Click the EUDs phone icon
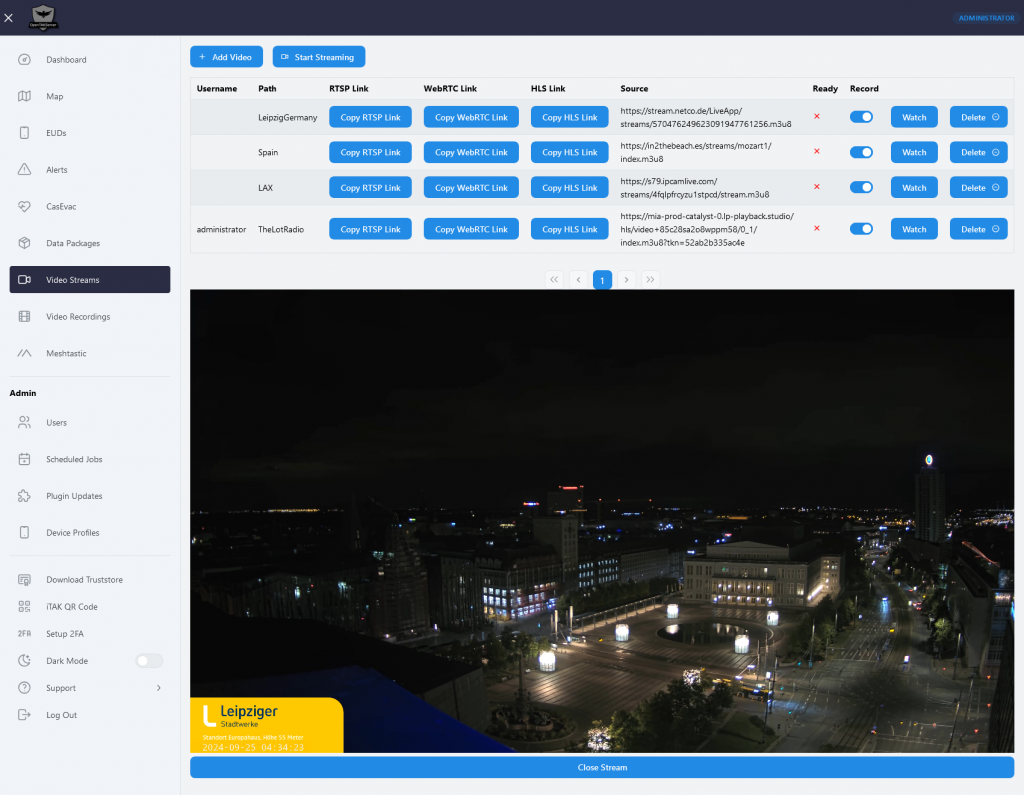Image resolution: width=1024 pixels, height=795 pixels. pyautogui.click(x=24, y=133)
